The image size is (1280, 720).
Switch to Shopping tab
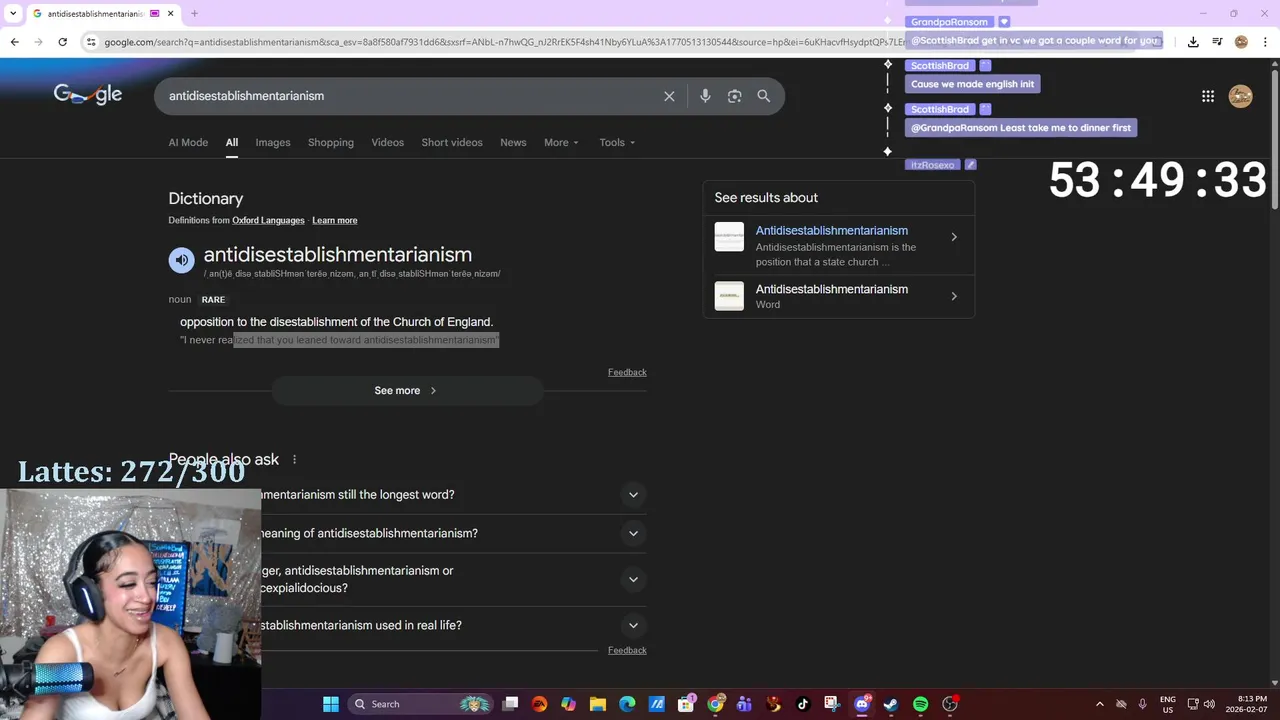(x=331, y=142)
